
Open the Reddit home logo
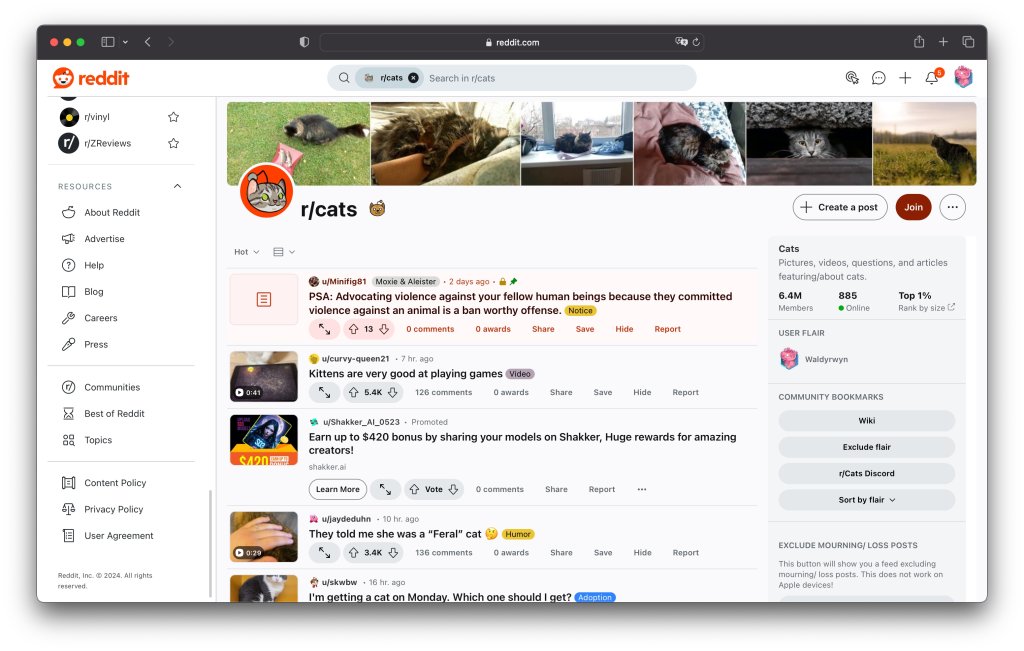click(91, 78)
